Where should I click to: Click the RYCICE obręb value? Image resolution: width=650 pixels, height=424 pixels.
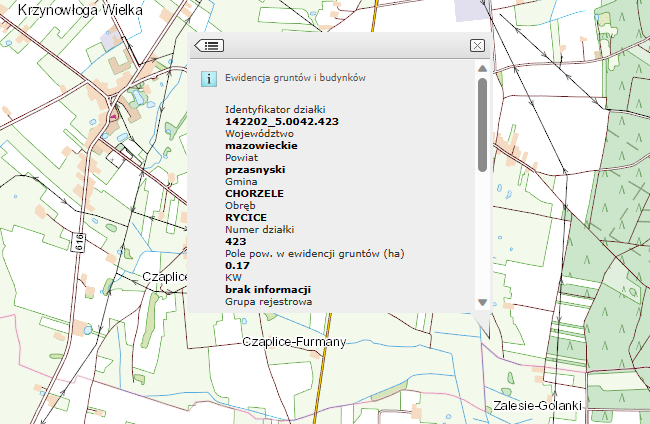[x=248, y=217]
